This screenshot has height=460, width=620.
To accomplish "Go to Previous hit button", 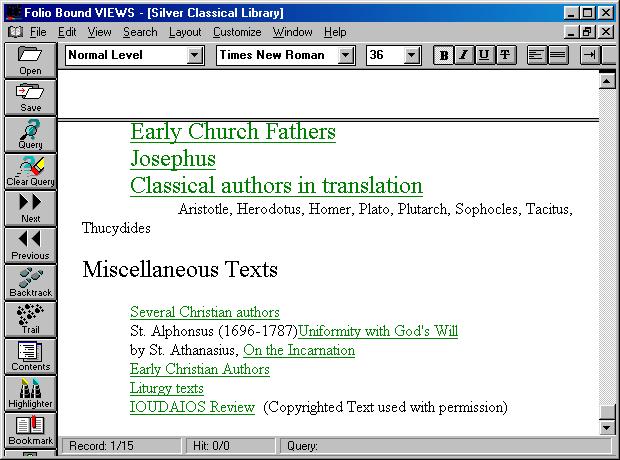I will click(x=30, y=246).
